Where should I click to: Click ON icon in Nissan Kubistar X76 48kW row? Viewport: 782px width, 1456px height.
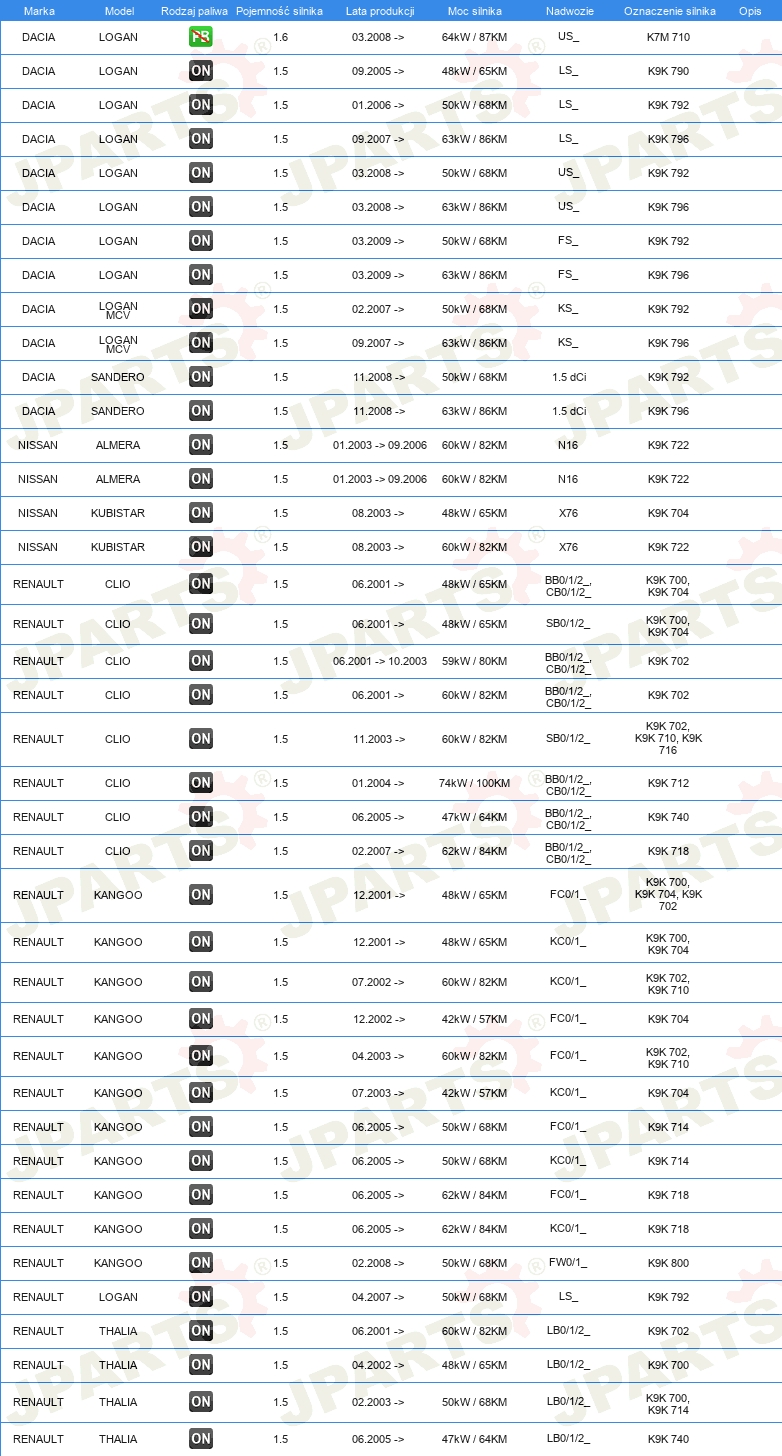201,513
